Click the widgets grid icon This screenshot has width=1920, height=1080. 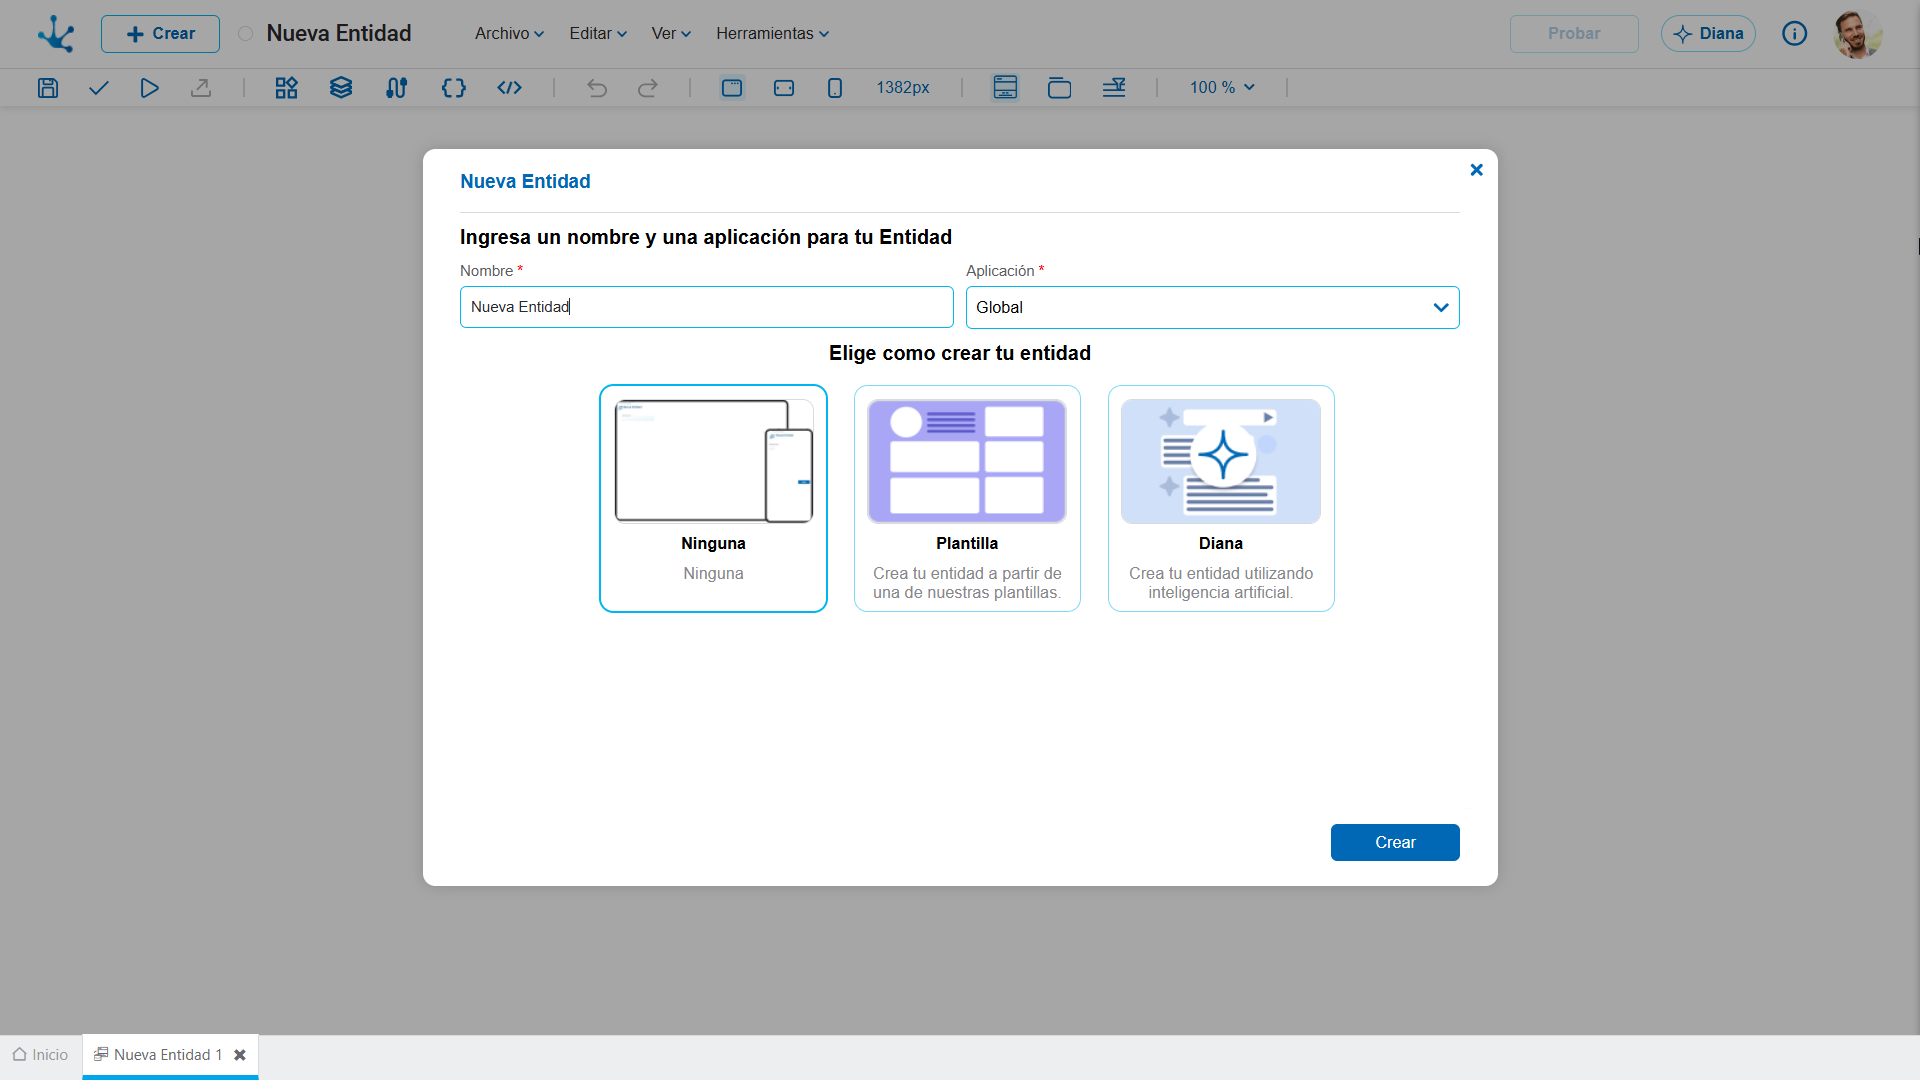click(x=287, y=88)
